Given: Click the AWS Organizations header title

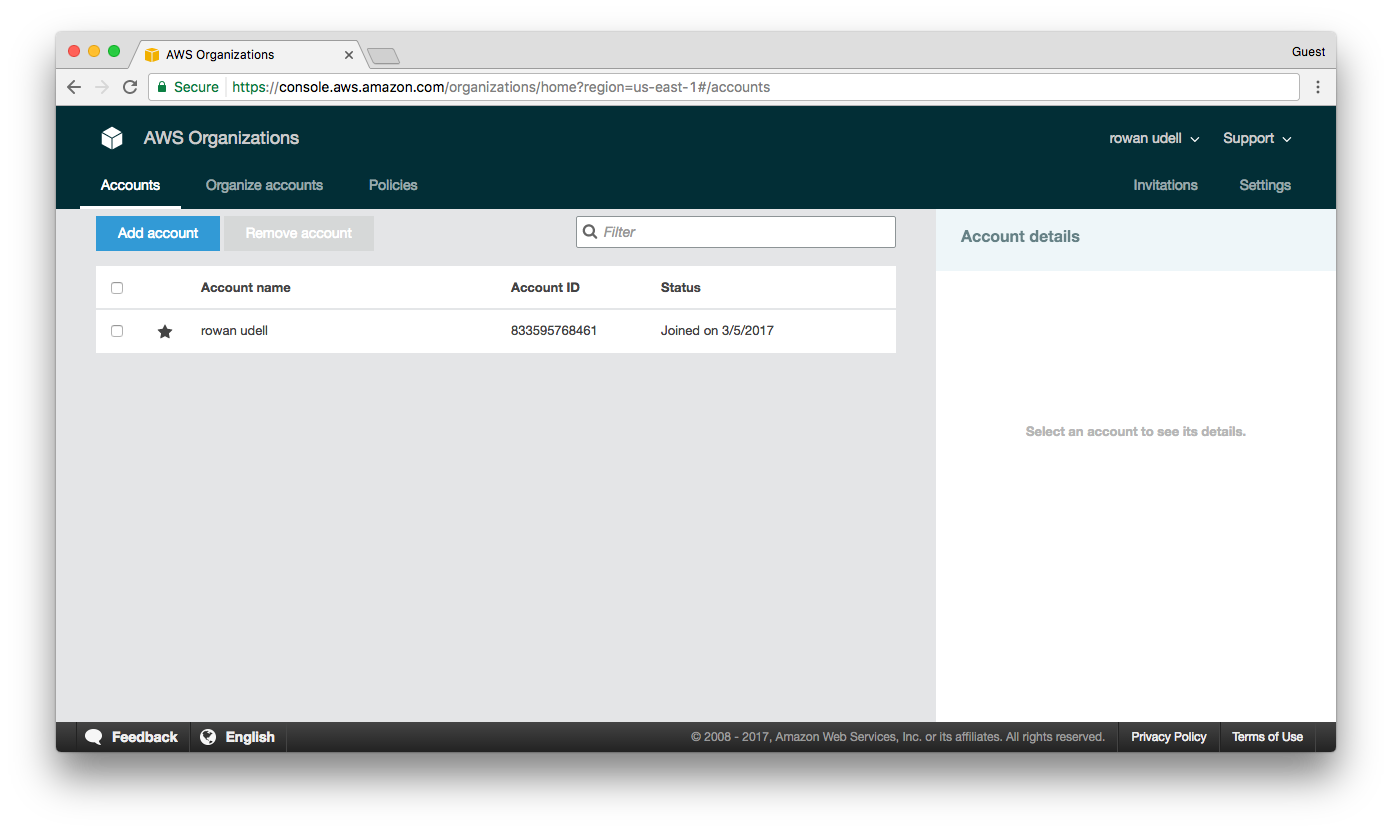Looking at the screenshot, I should pos(221,138).
